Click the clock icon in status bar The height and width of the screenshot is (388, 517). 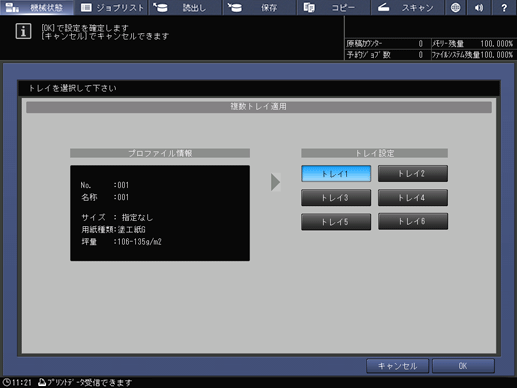pos(6,382)
